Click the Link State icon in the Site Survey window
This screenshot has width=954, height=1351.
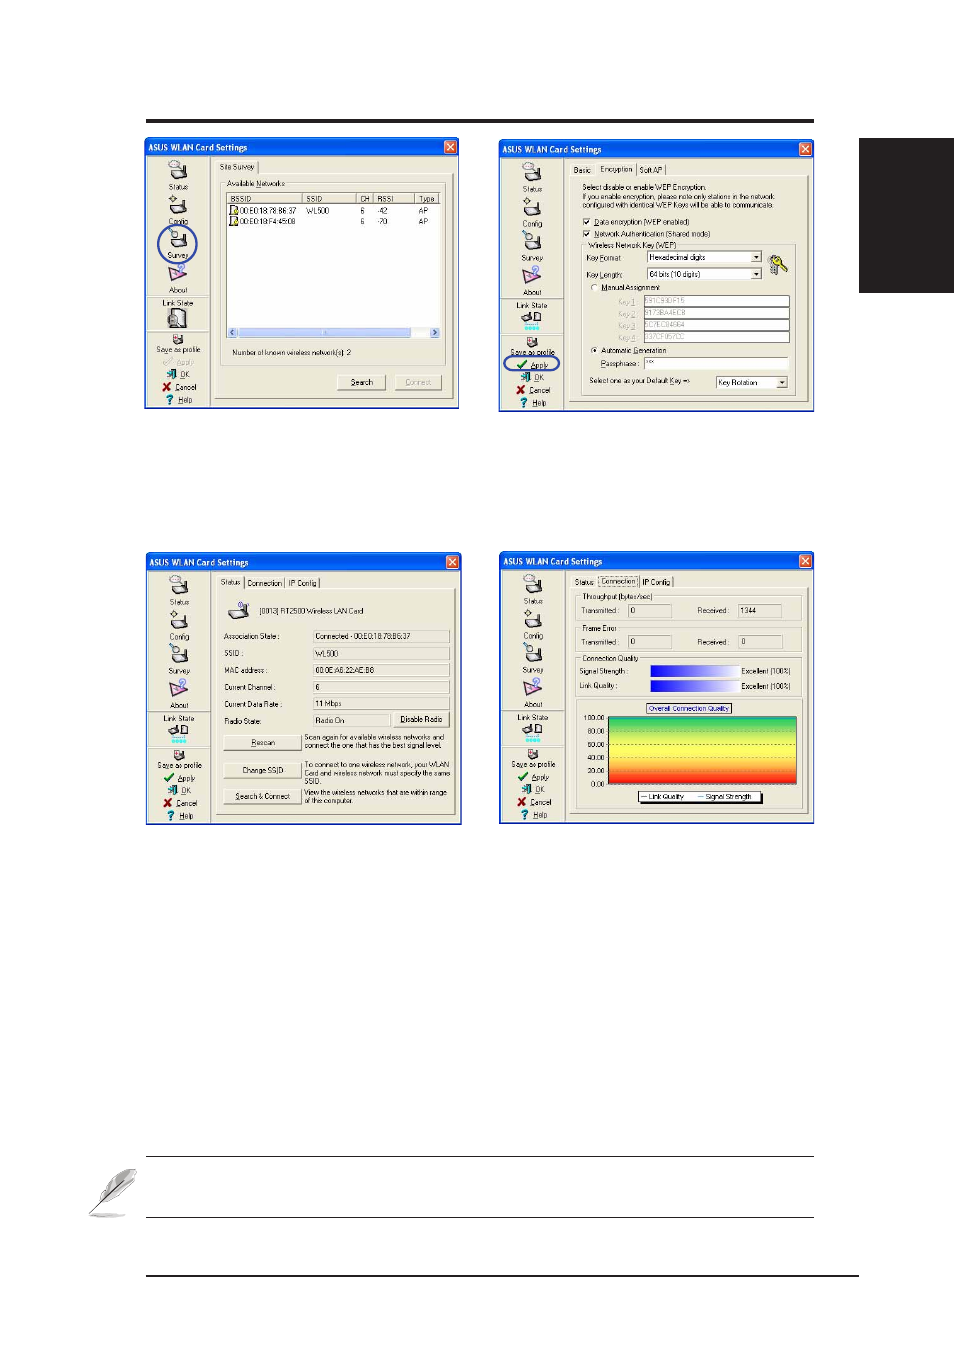[177, 318]
